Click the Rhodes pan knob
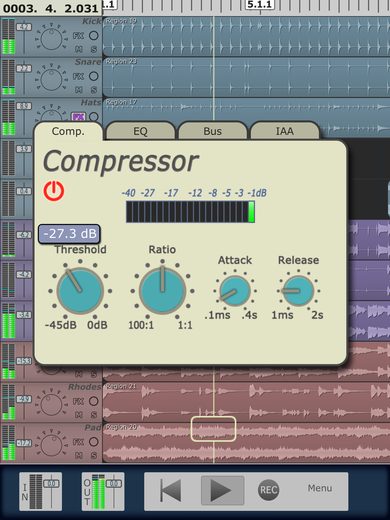Screen dimensions: 390x520 click(51, 405)
